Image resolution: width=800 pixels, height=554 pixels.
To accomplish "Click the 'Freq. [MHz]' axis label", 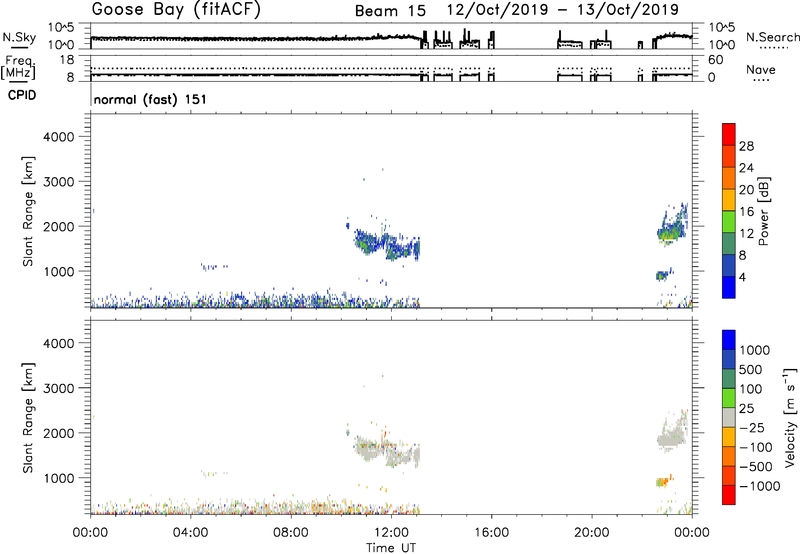I will [x=18, y=67].
